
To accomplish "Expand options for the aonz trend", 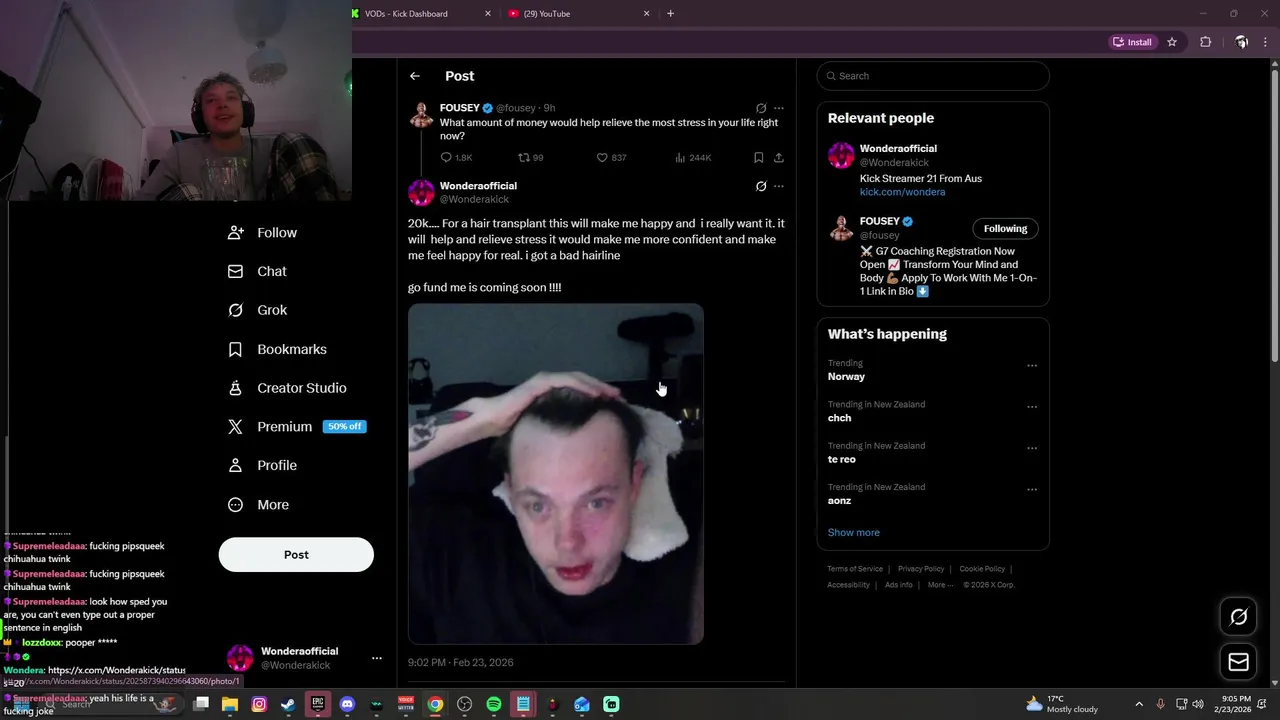I will pos(1032,490).
